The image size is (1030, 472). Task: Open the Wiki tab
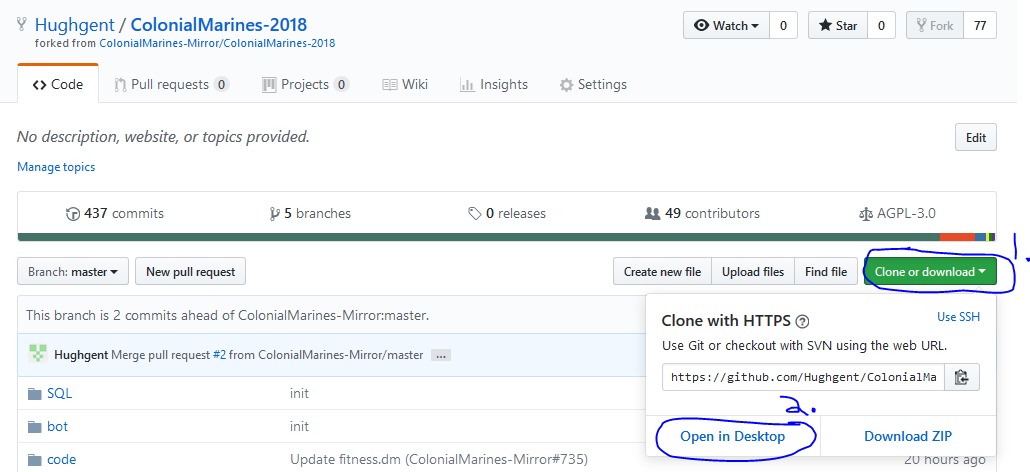[x=405, y=84]
